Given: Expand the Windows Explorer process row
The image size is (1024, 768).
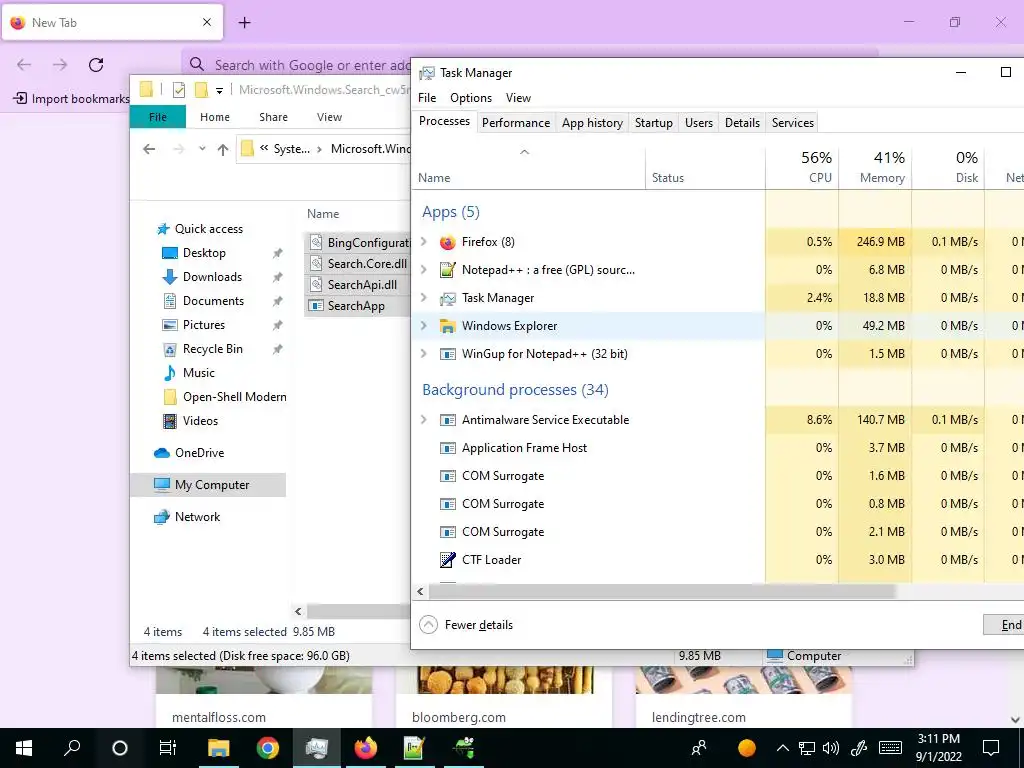Looking at the screenshot, I should tap(423, 326).
